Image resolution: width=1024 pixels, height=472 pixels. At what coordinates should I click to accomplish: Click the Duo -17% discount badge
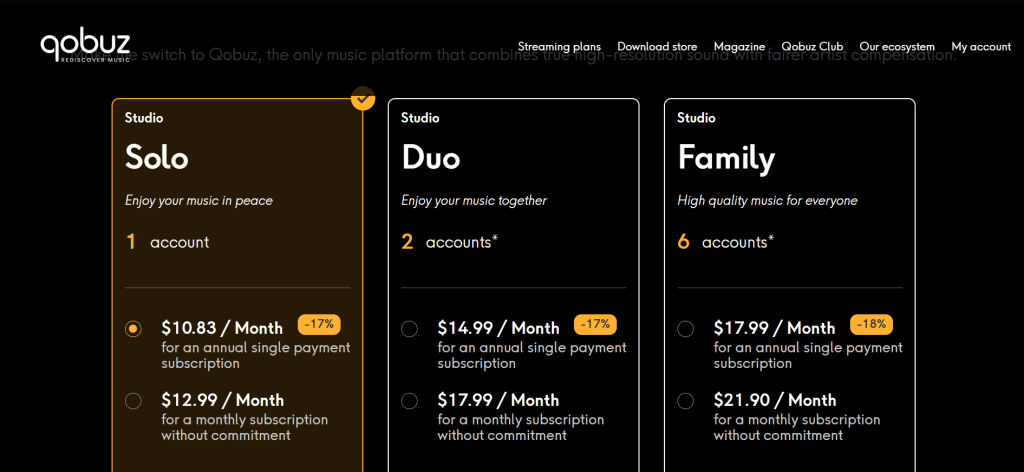pos(595,324)
